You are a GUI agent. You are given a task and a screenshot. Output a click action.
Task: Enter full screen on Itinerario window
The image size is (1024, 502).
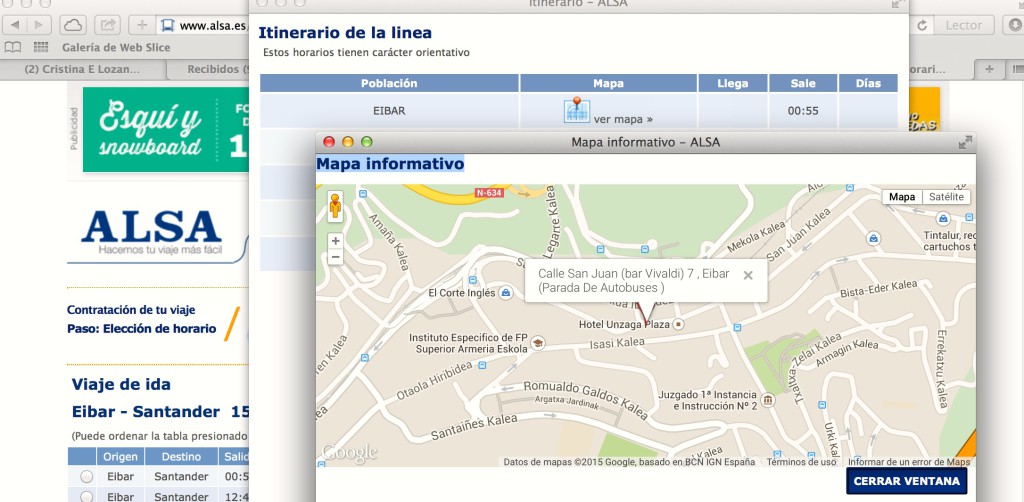[899, 3]
